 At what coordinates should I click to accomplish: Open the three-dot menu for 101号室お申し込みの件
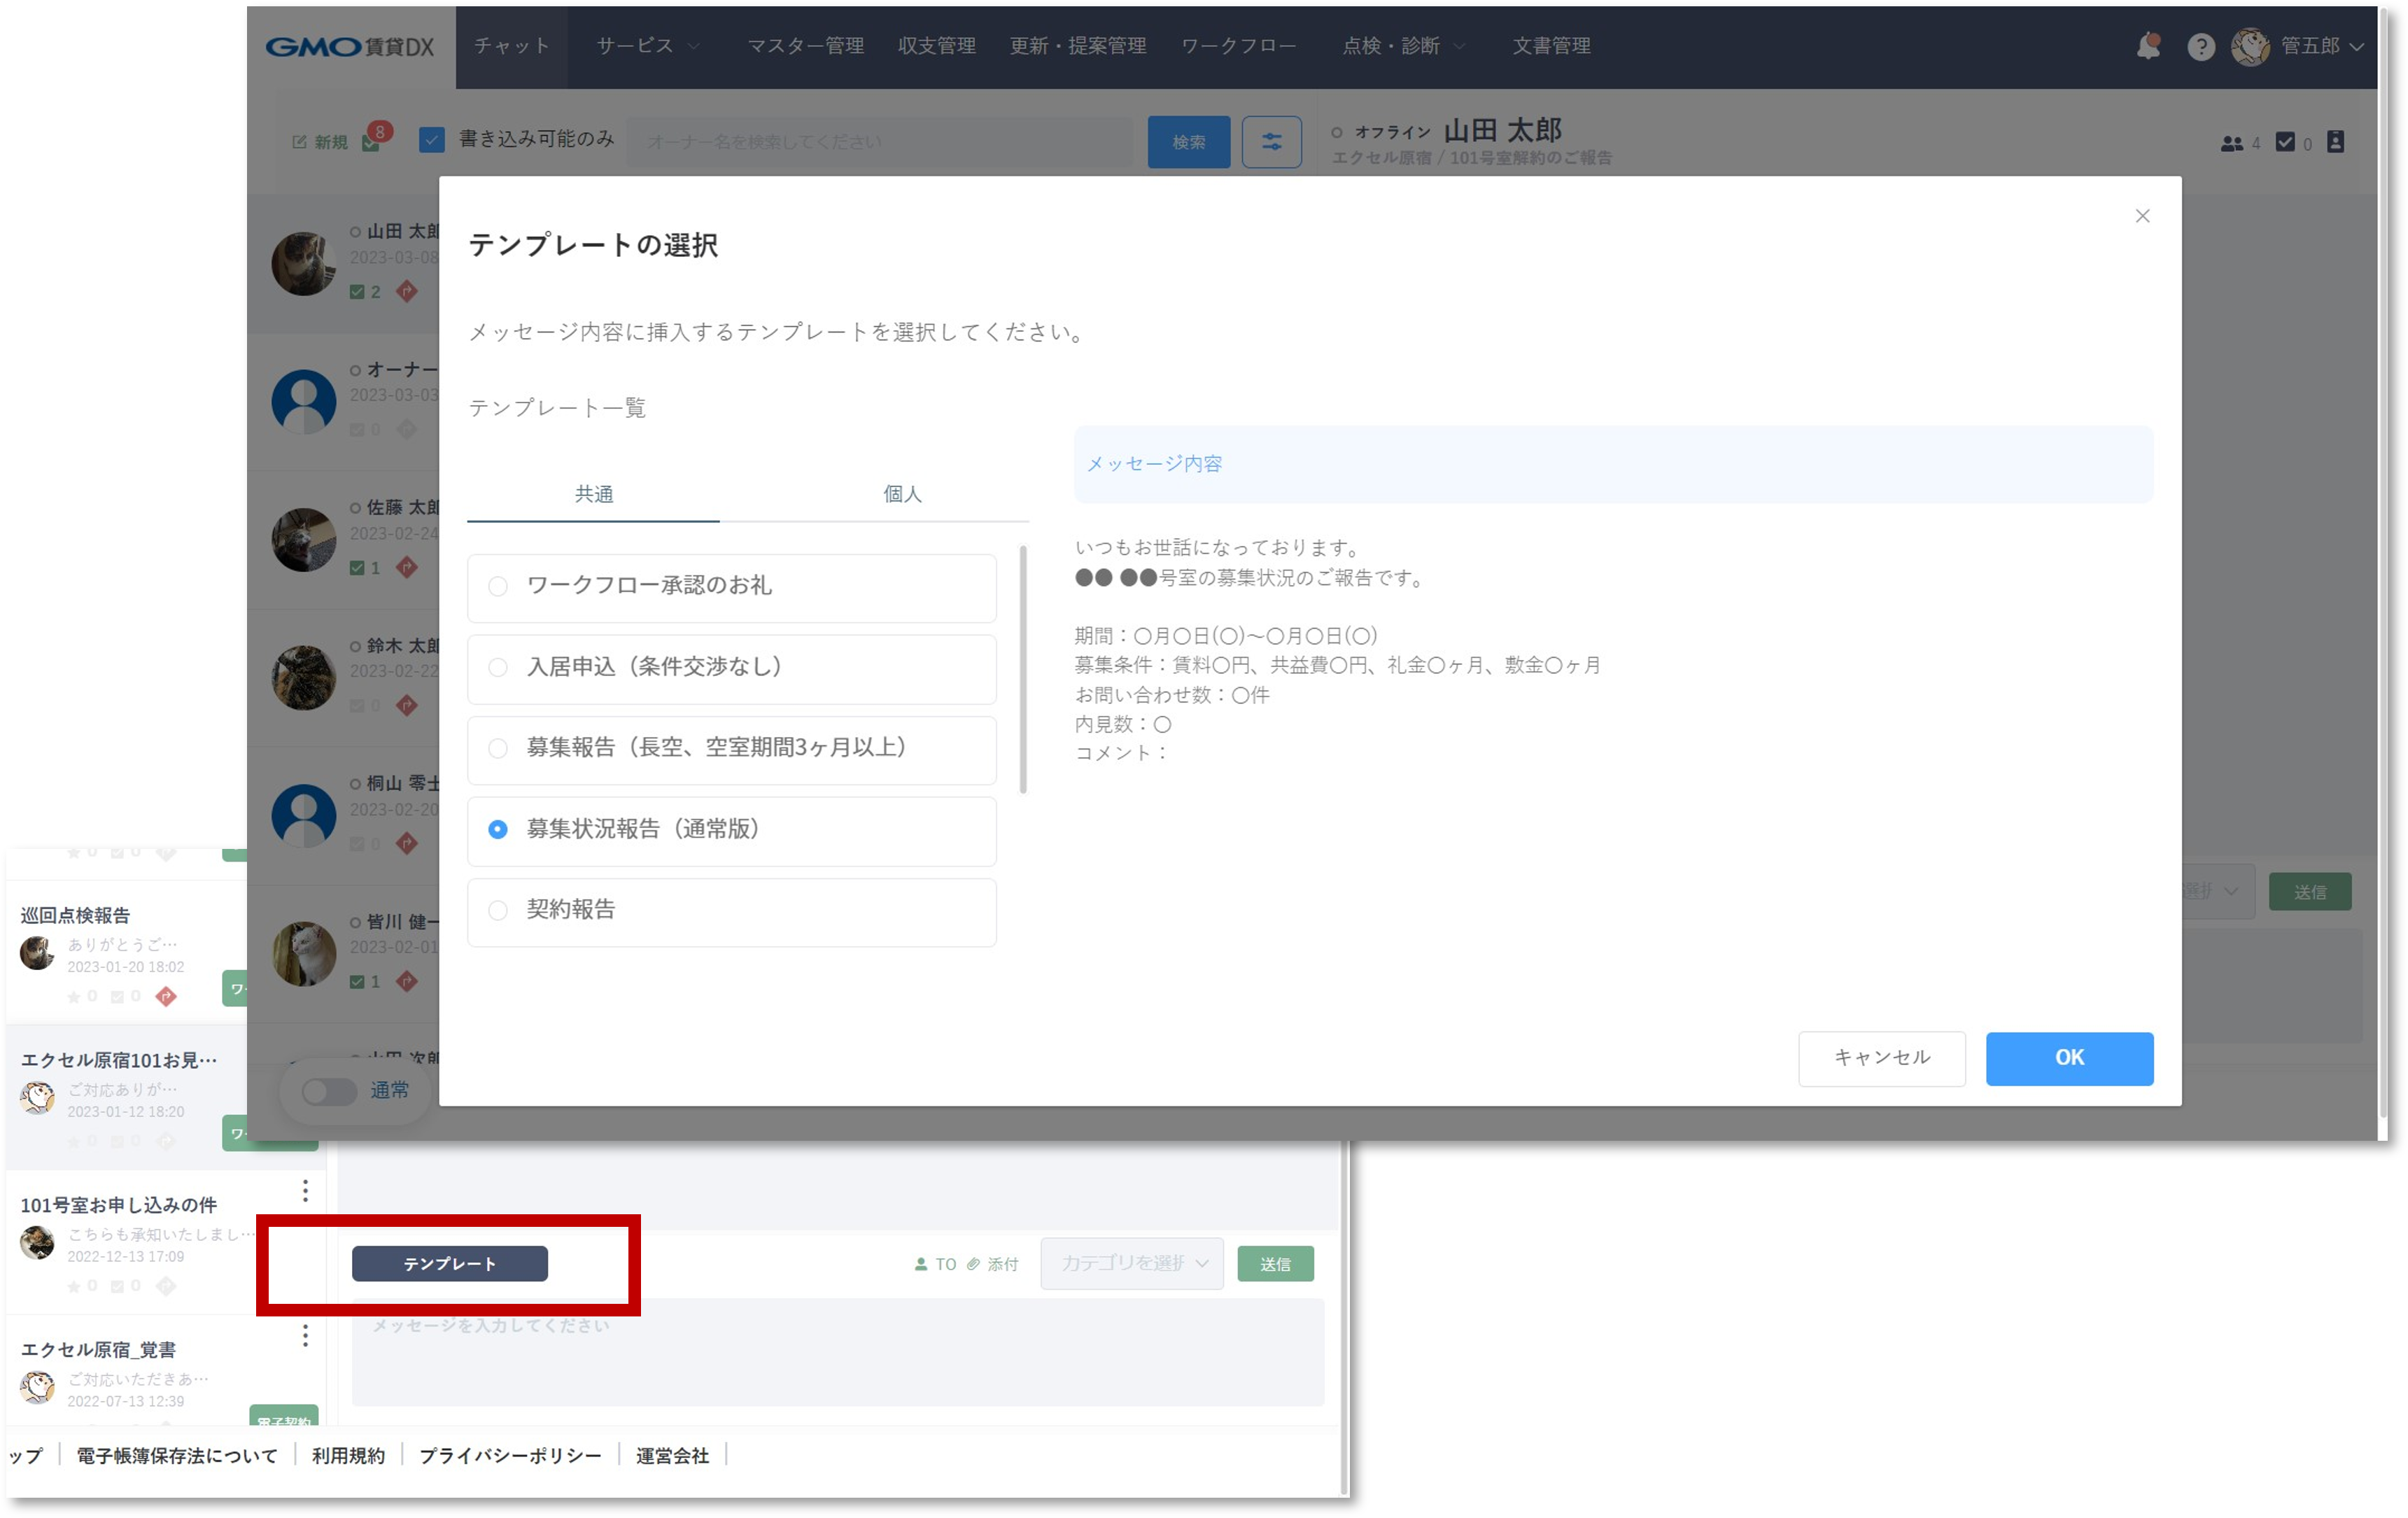tap(305, 1190)
